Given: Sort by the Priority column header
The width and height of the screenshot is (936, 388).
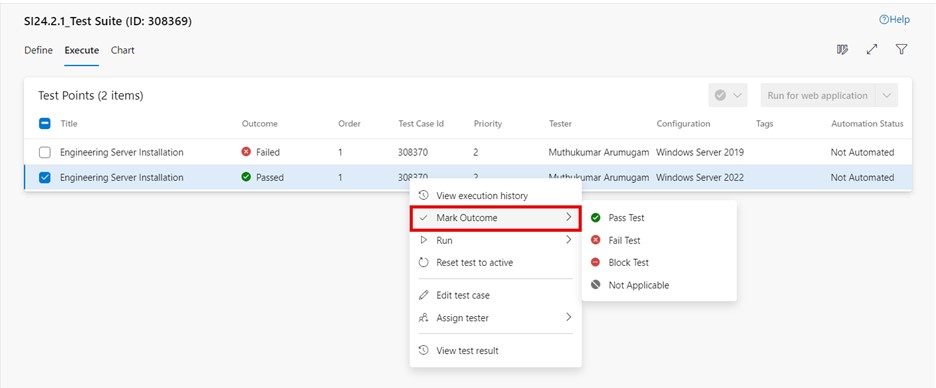Looking at the screenshot, I should (x=488, y=124).
